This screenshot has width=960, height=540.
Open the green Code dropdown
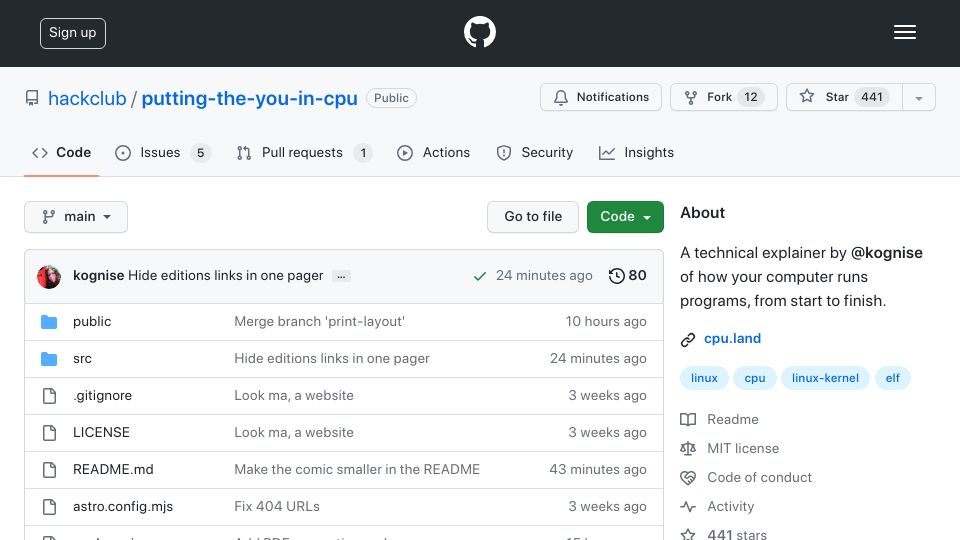[x=625, y=217]
